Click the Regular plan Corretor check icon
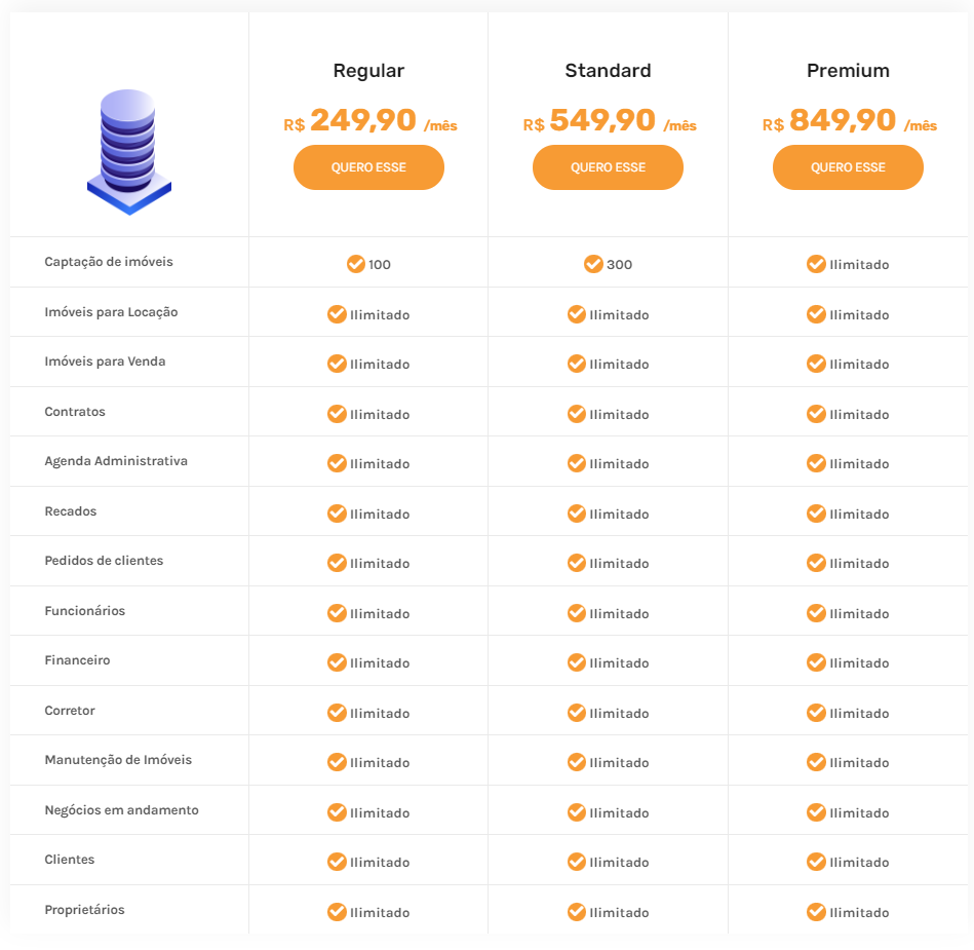 pos(337,713)
